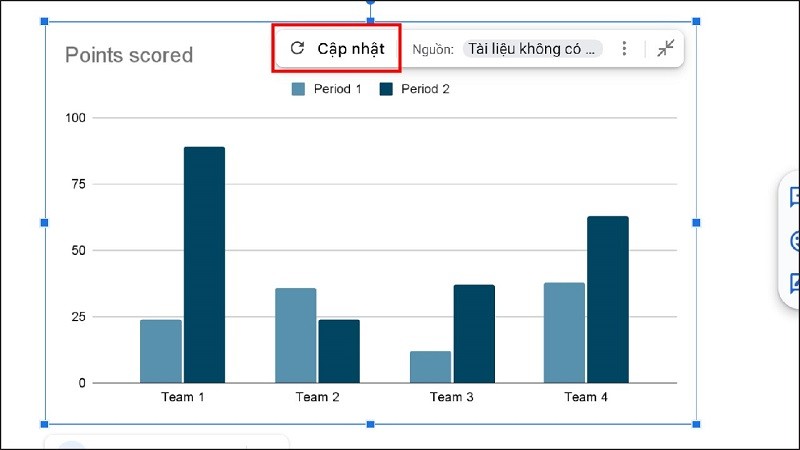Click the right-middle resize handle
The width and height of the screenshot is (800, 450).
coord(696,222)
